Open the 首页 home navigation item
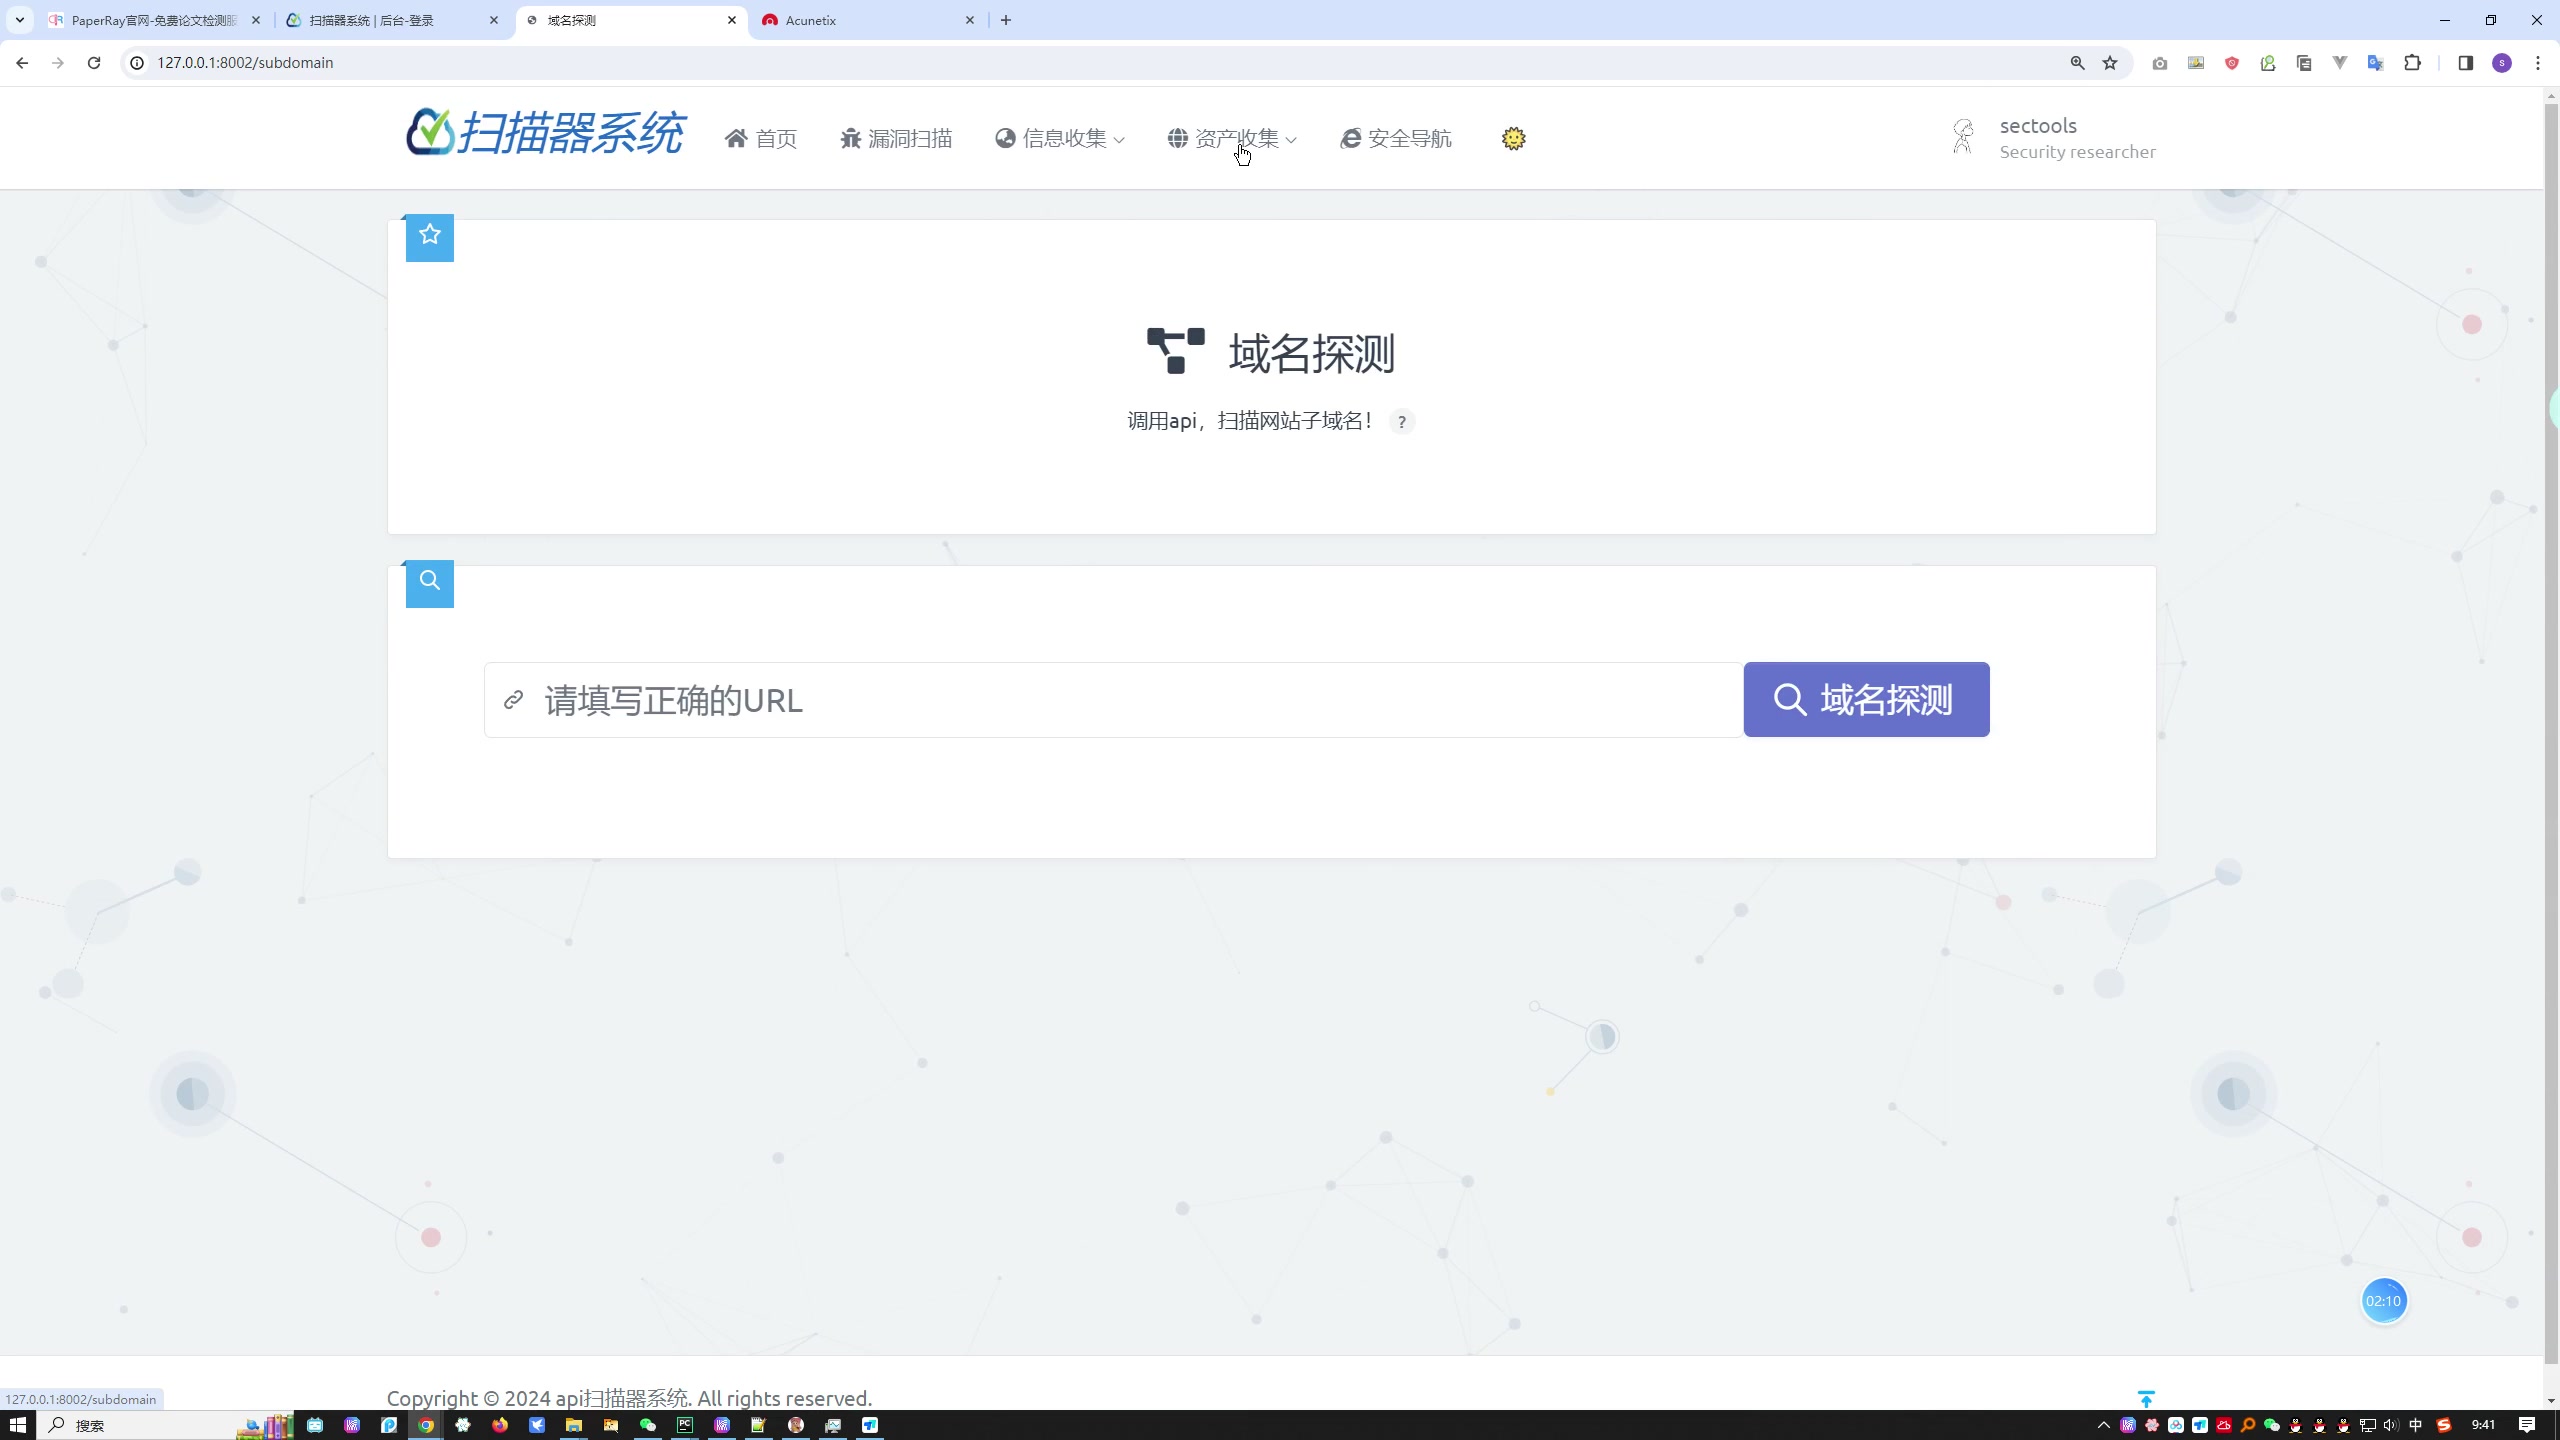Viewport: 2560px width, 1440px height. [761, 138]
